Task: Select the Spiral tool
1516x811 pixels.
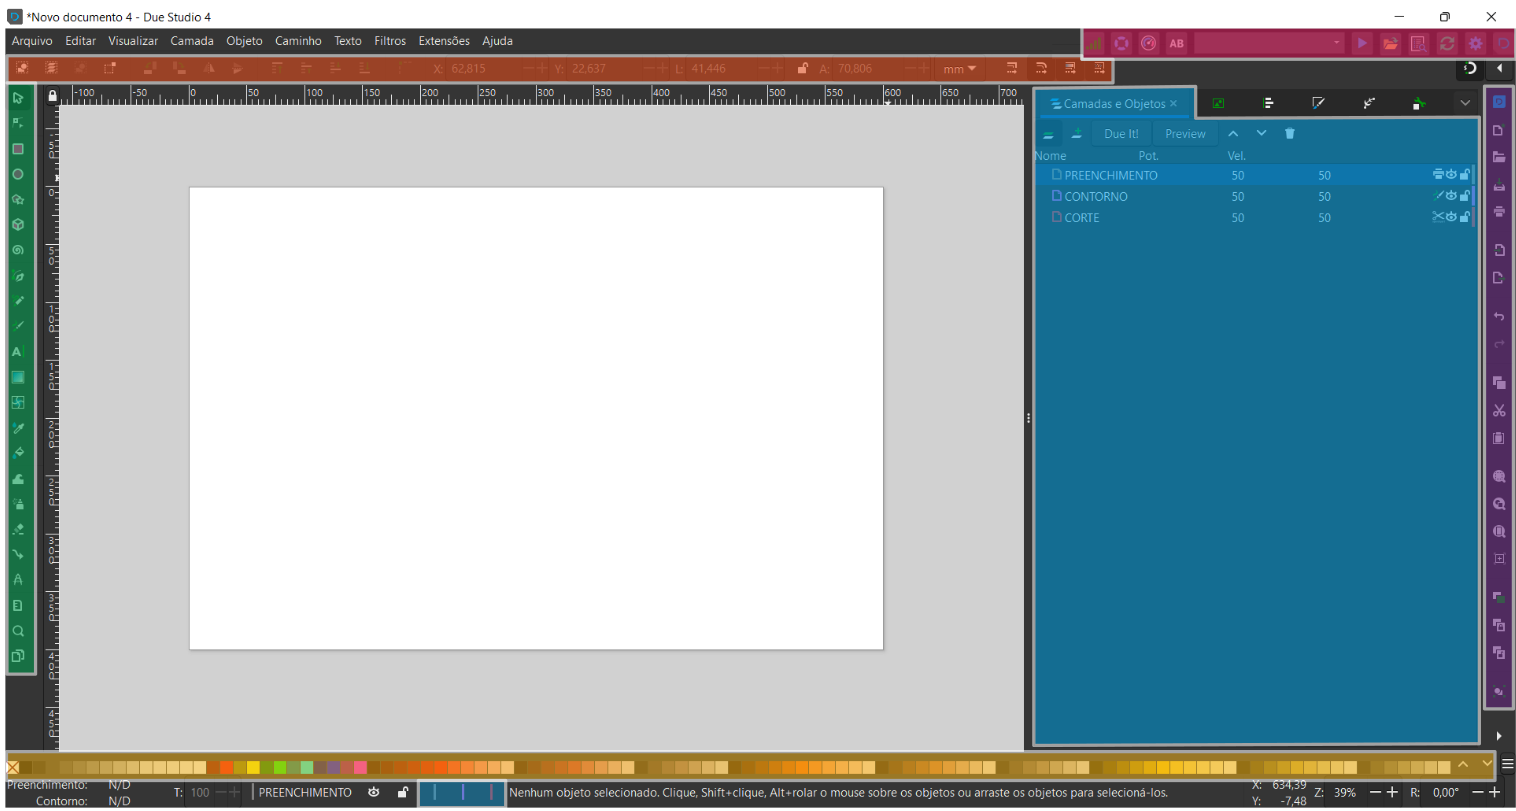Action: [x=18, y=250]
